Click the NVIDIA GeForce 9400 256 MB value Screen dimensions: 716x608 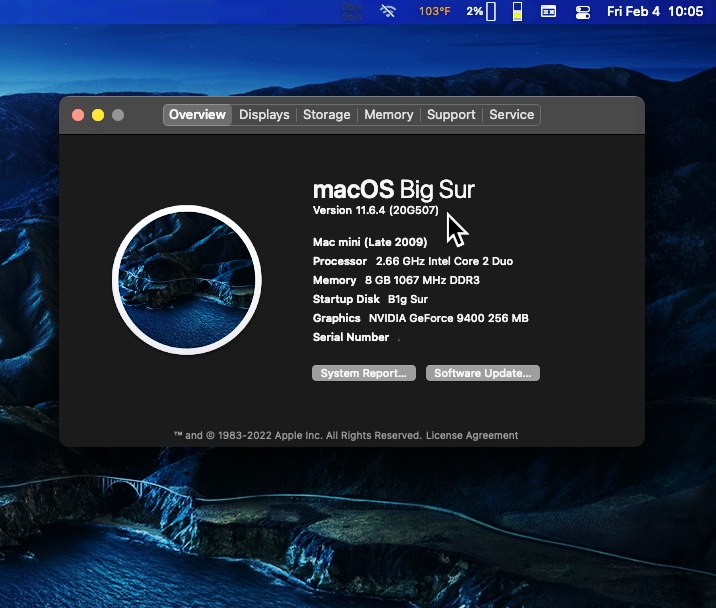pos(448,318)
